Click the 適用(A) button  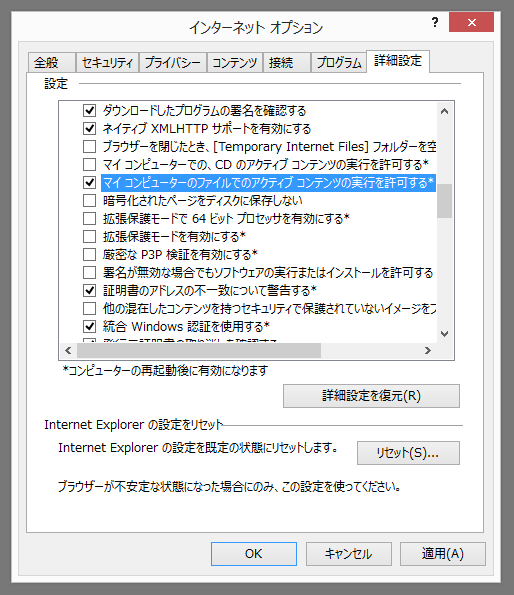point(443,554)
